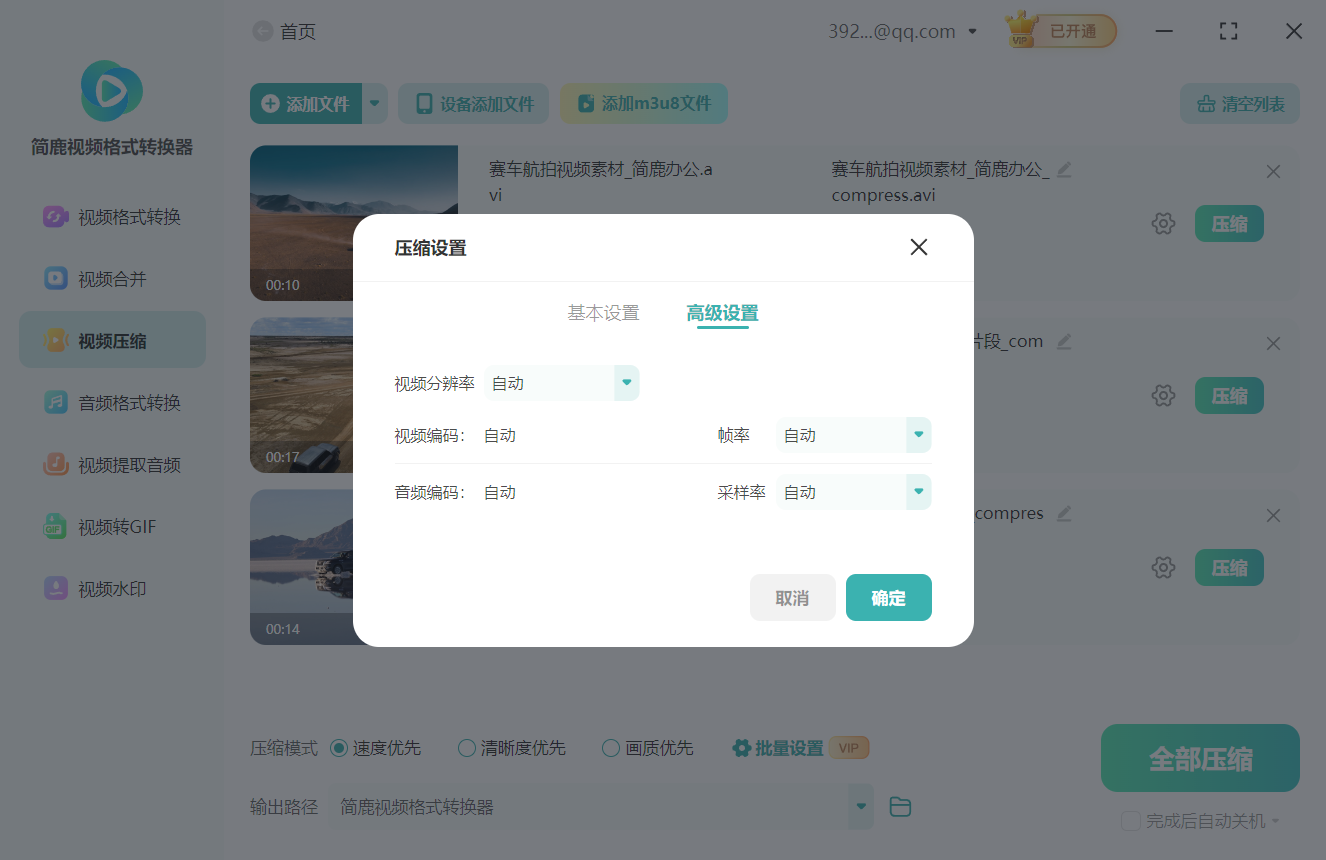Choose 画质优先 compression mode
1326x860 pixels.
[610, 747]
